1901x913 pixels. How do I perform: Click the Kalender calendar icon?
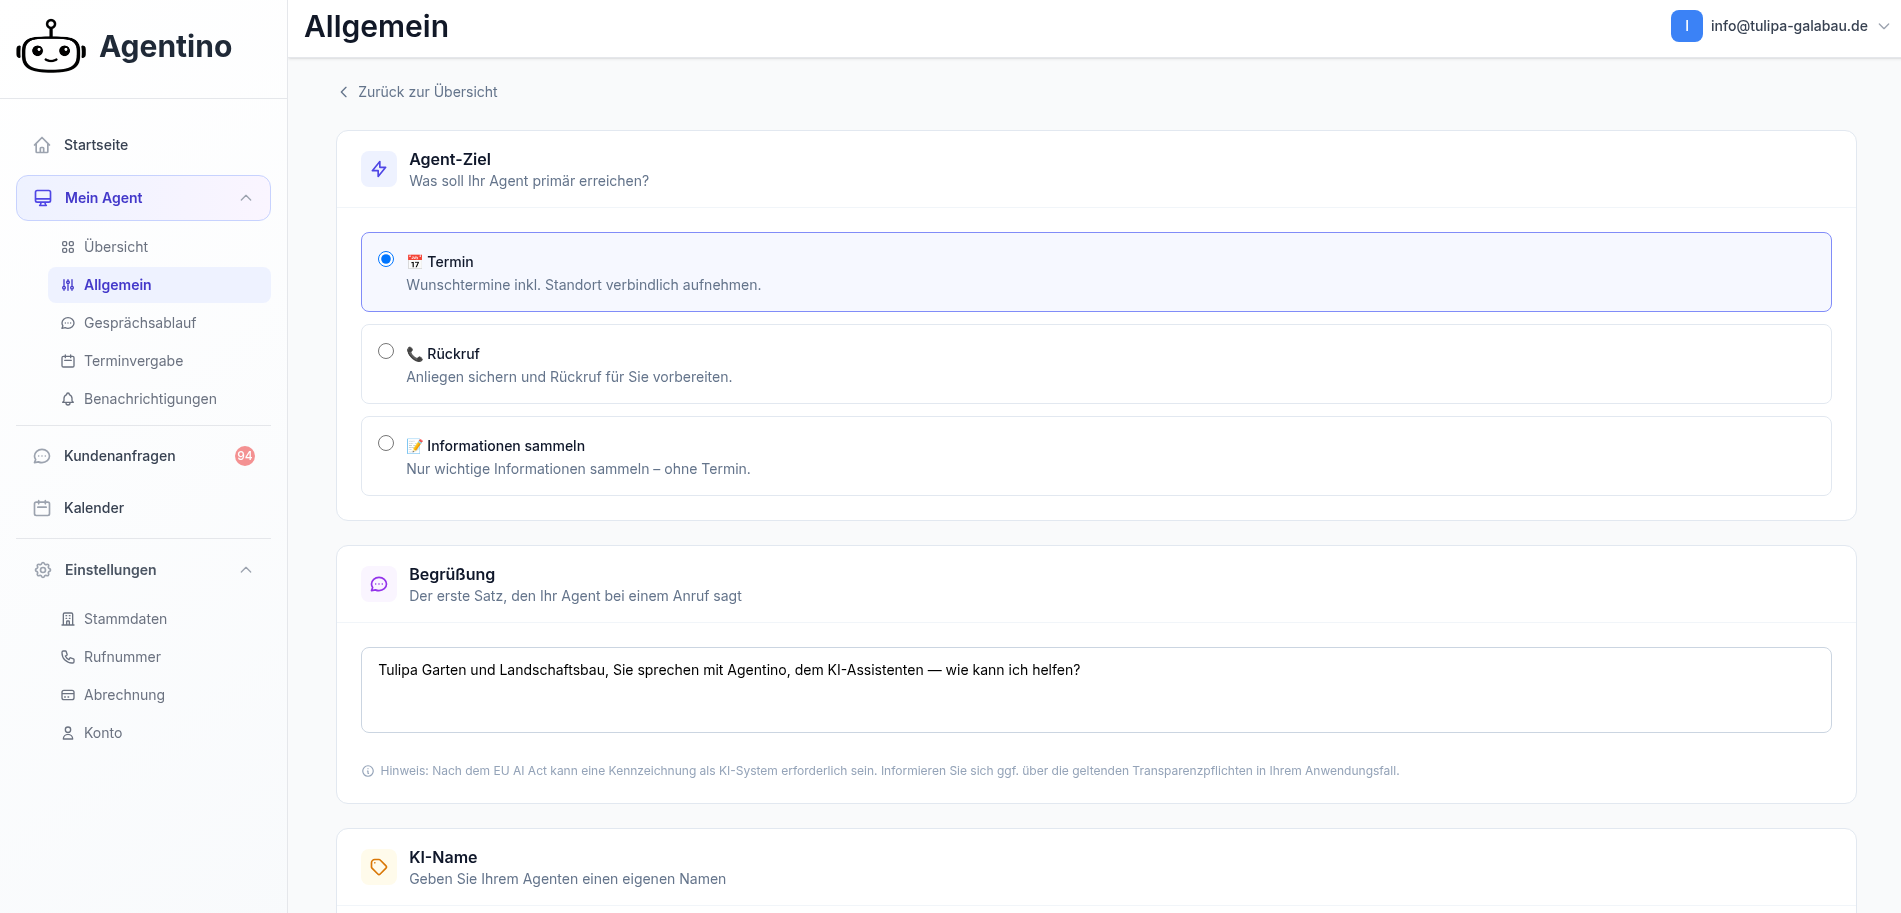click(x=42, y=508)
